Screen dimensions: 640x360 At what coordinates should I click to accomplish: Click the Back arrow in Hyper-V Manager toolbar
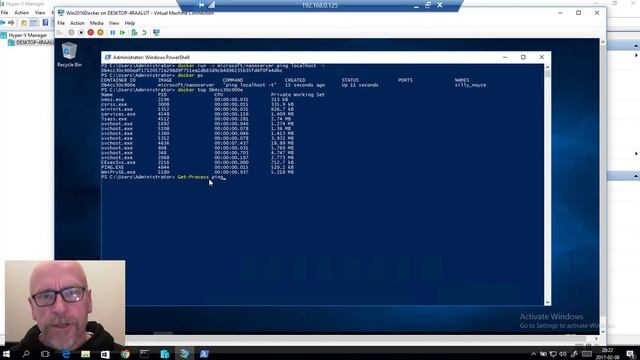coord(3,22)
